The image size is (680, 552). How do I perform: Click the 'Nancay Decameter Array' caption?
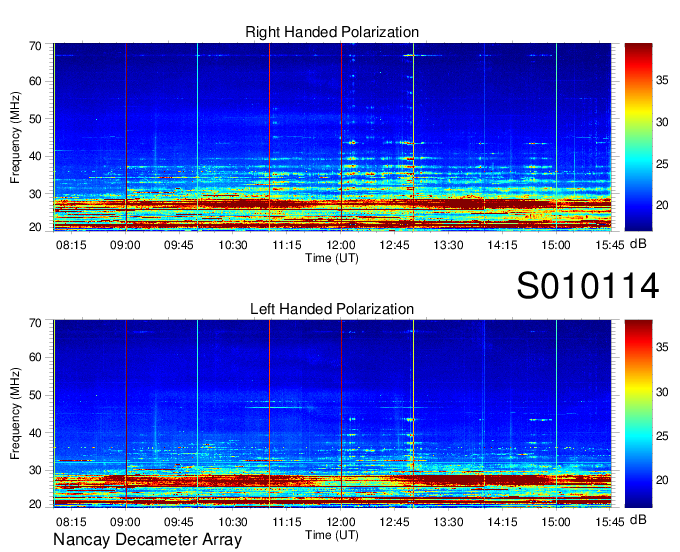coord(147,540)
